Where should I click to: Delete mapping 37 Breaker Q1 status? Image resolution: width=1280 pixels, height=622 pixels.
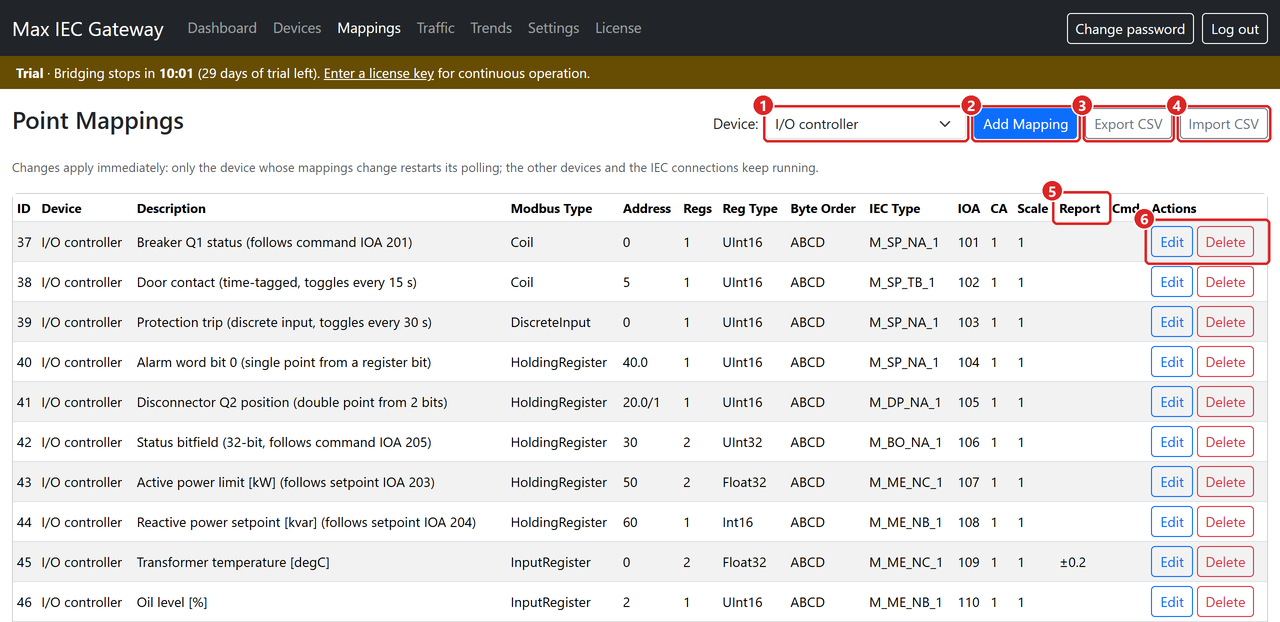point(1225,242)
